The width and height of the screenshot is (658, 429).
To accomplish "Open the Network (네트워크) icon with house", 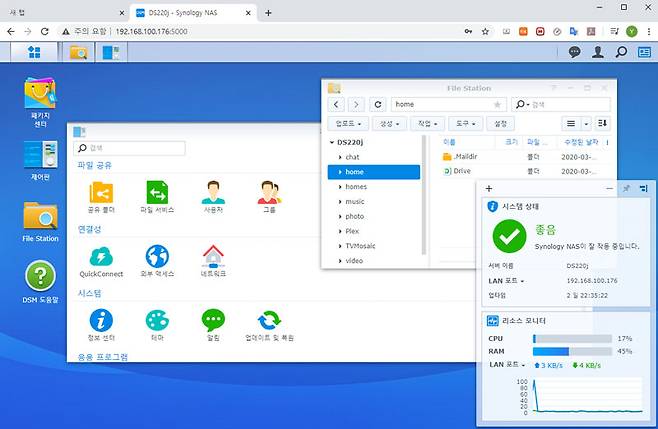I will pos(213,261).
